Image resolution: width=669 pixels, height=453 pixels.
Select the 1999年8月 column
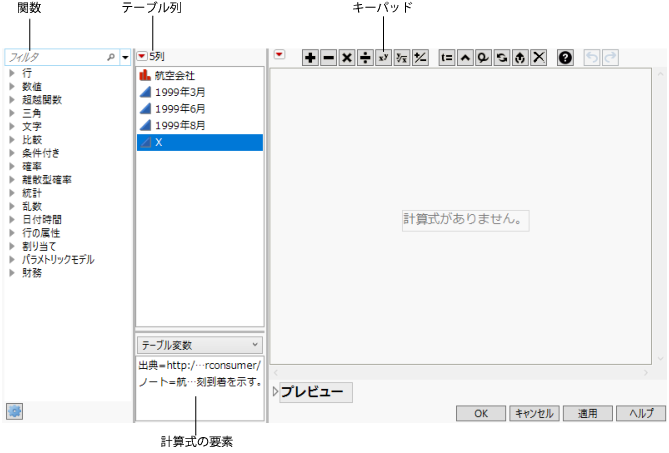tap(200, 125)
